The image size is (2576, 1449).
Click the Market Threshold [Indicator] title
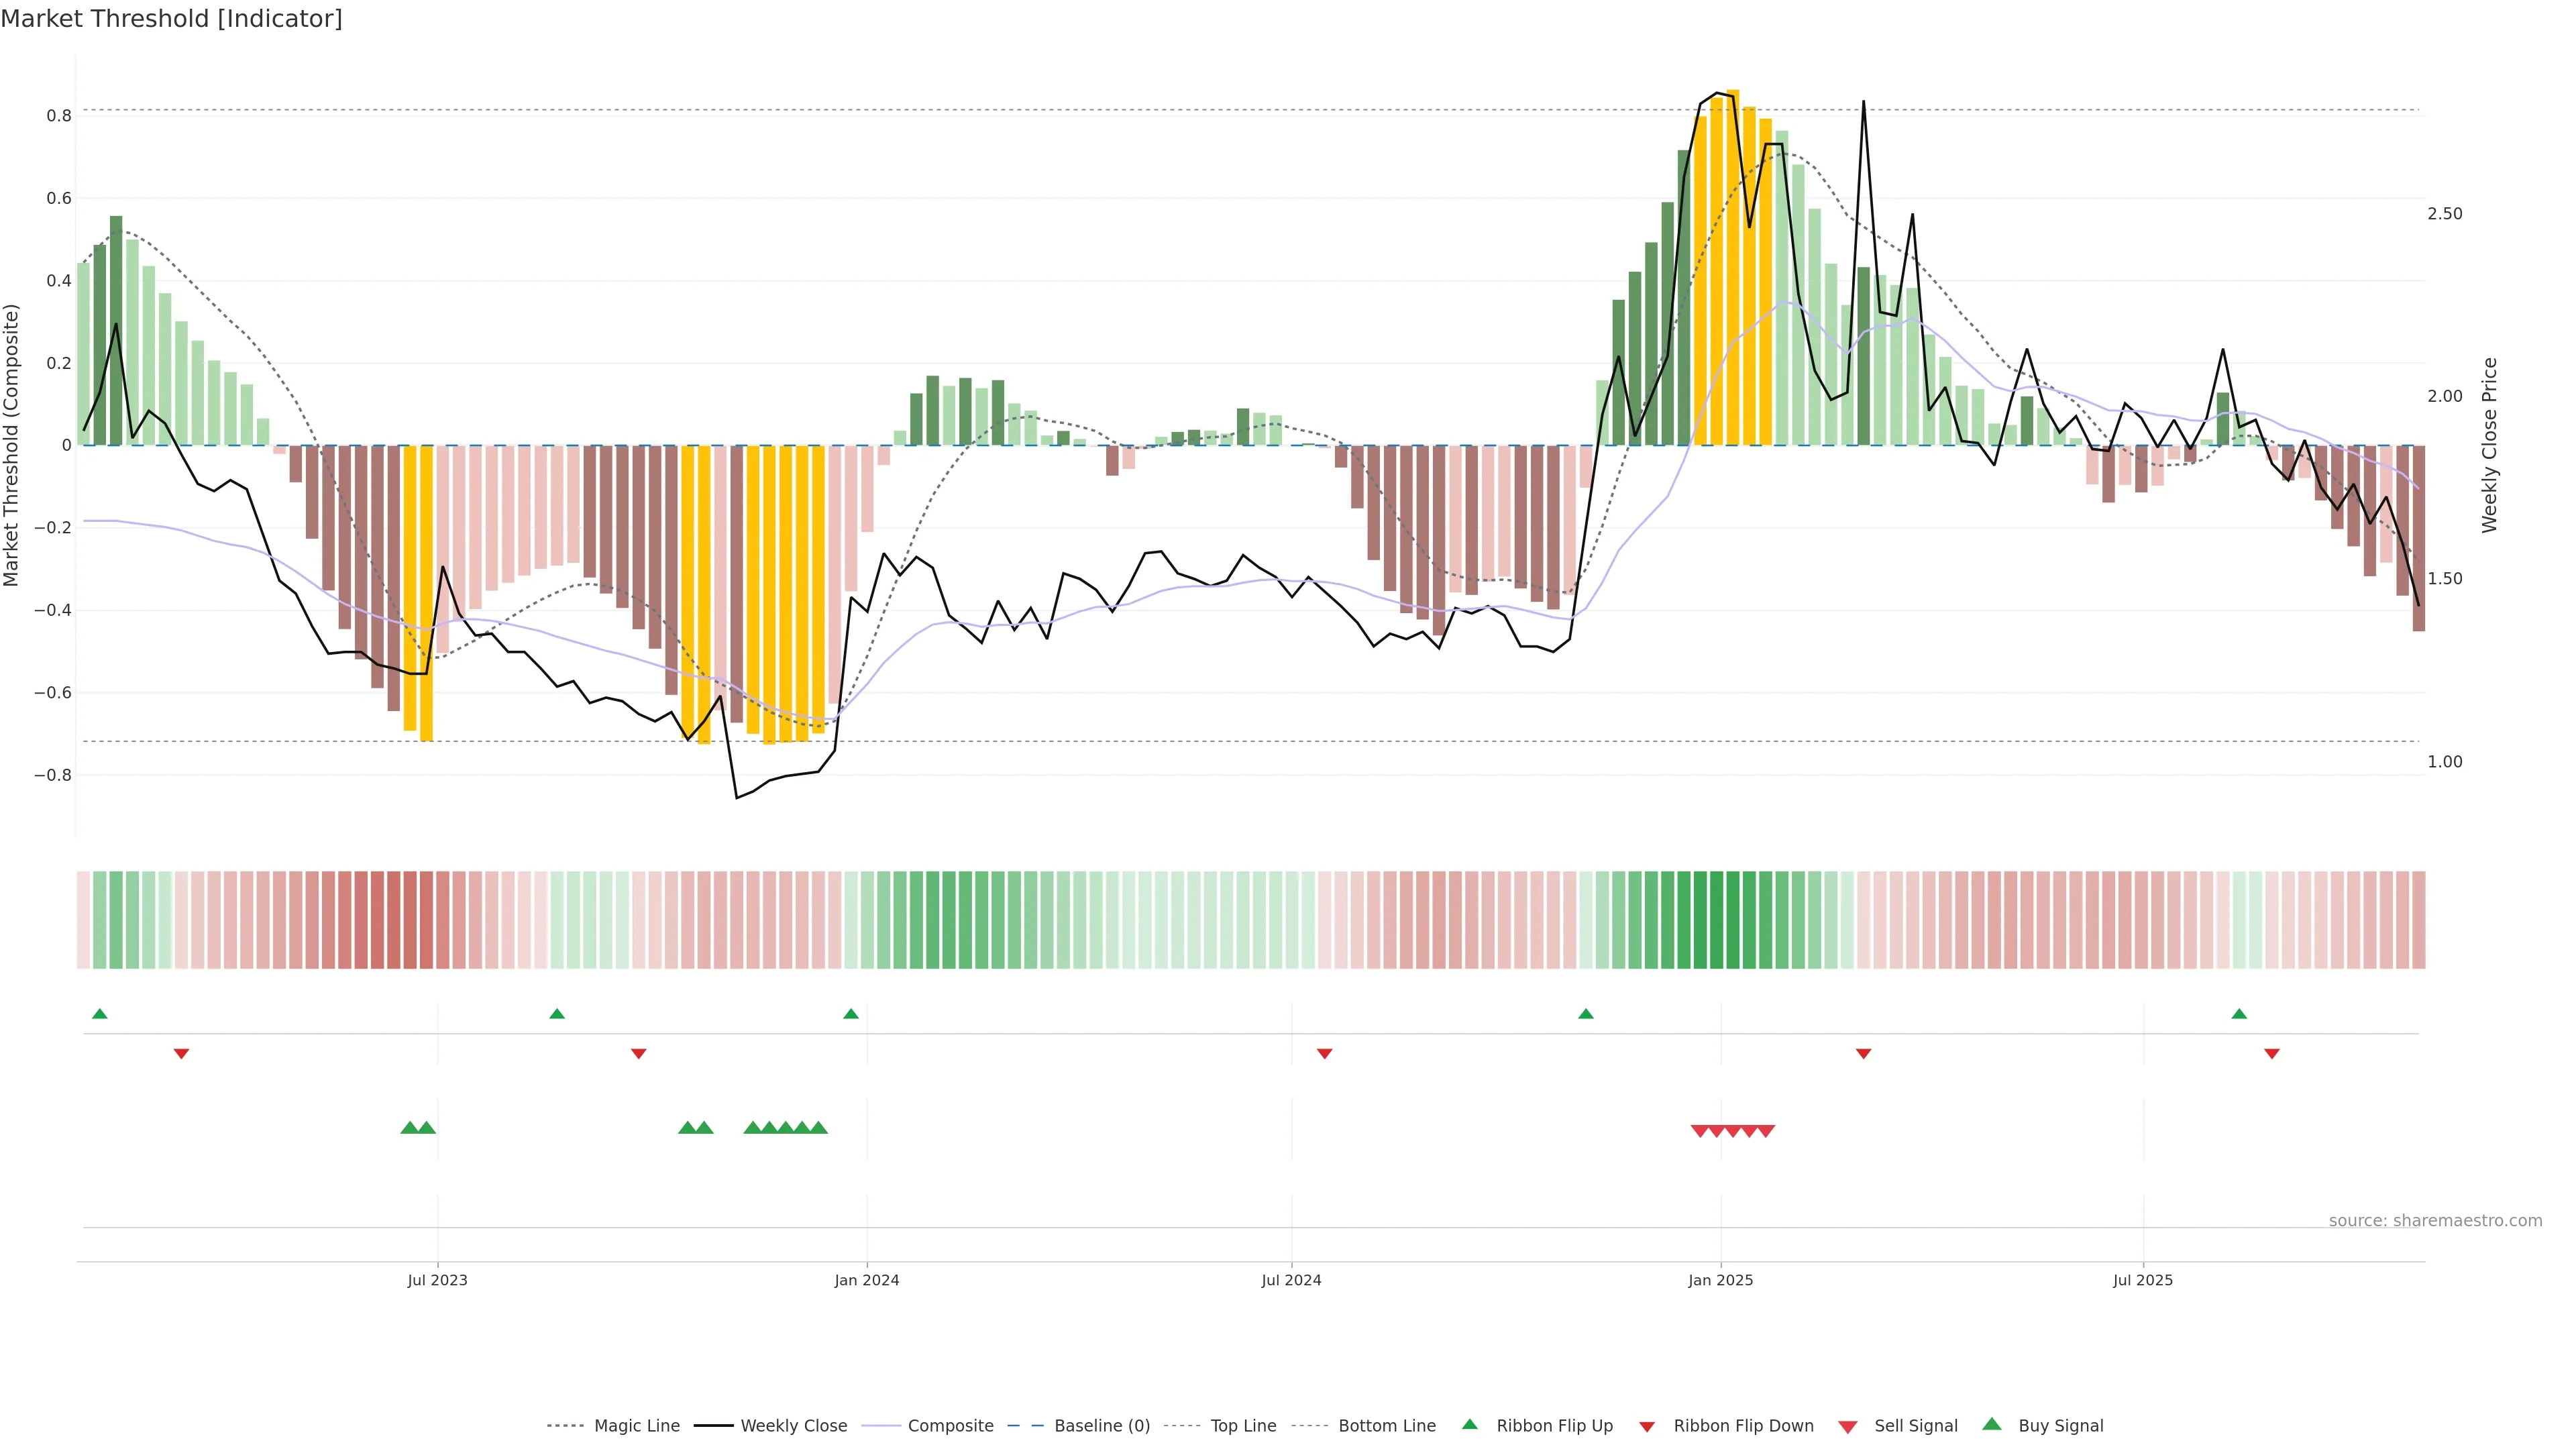[x=171, y=19]
